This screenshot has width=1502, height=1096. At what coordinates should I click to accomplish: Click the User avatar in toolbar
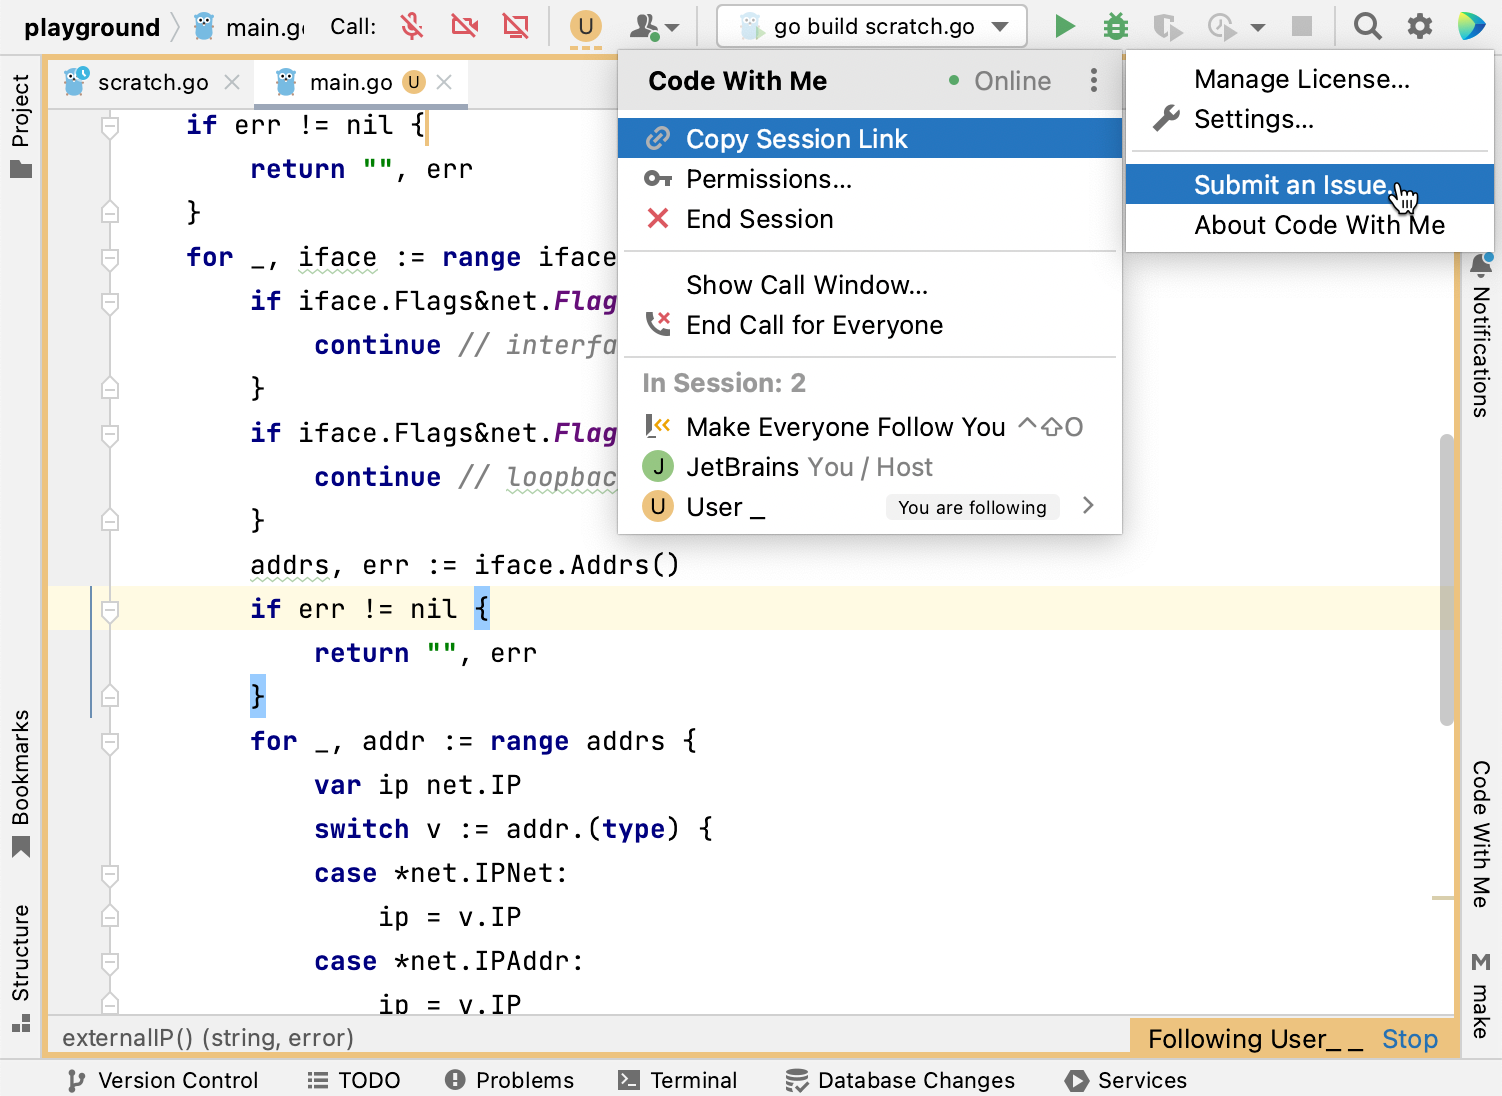[x=586, y=26]
